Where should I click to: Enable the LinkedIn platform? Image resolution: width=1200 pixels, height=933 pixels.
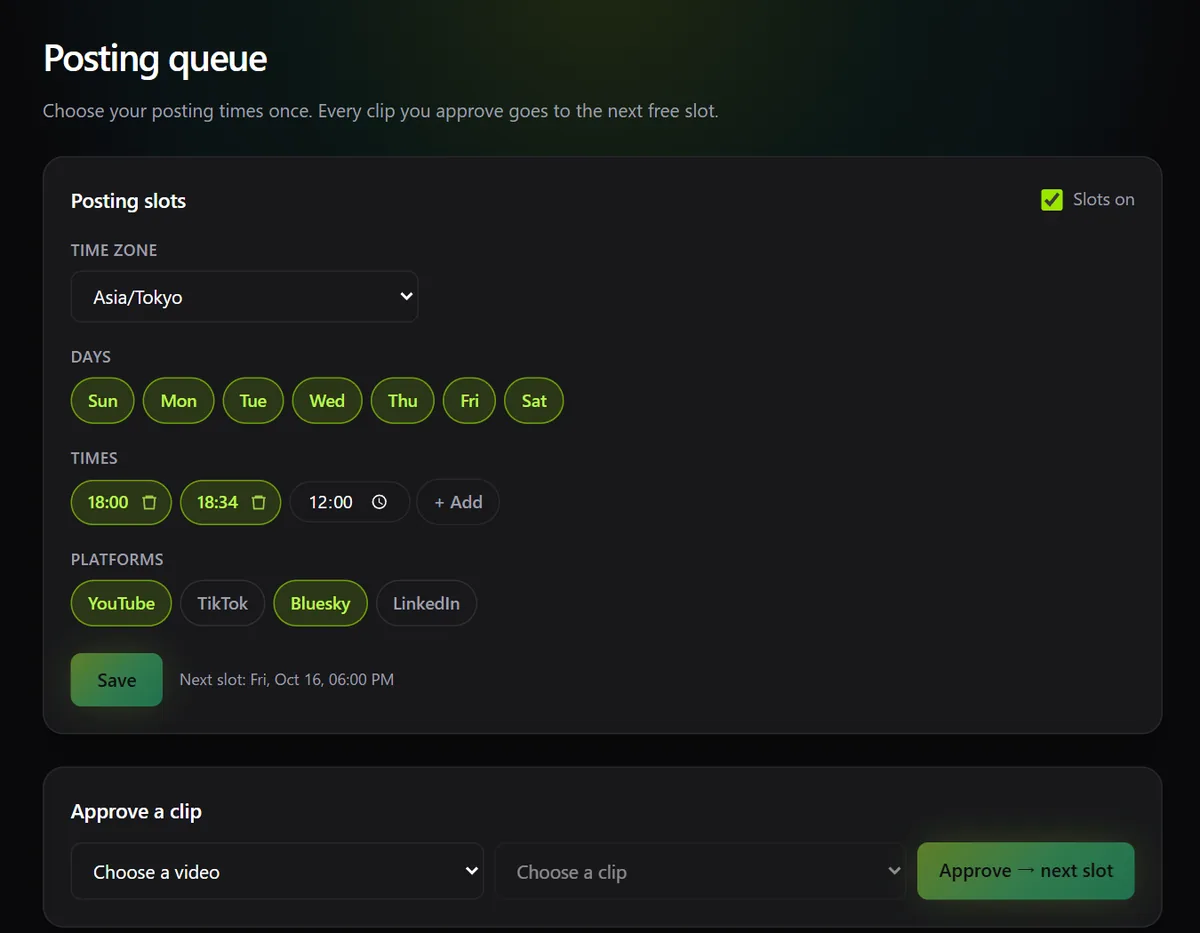[x=426, y=603]
